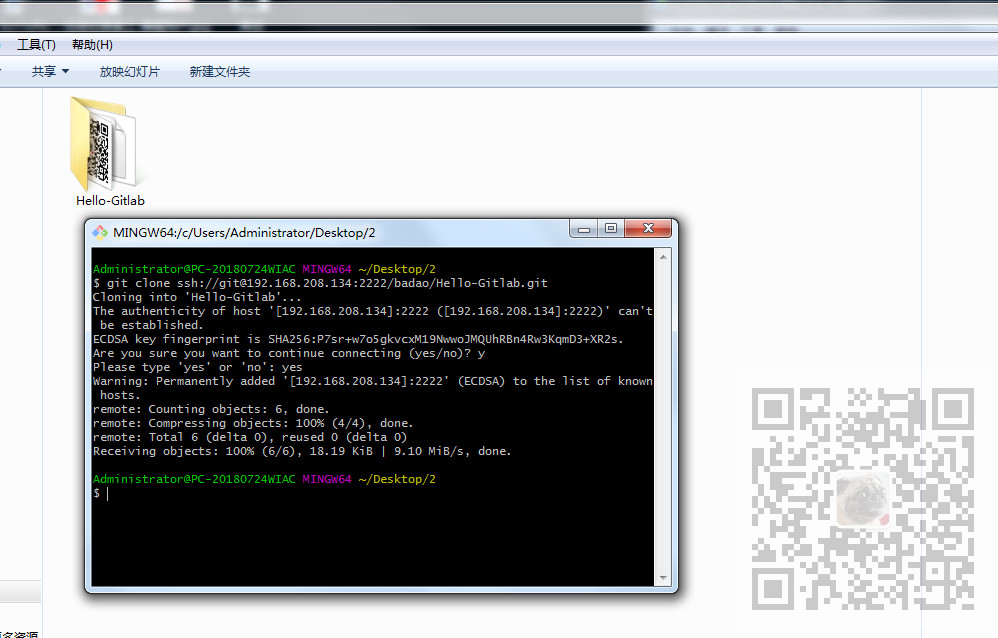Click the 'Are you sure you want to continue' line
This screenshot has width=998, height=638.
point(289,353)
